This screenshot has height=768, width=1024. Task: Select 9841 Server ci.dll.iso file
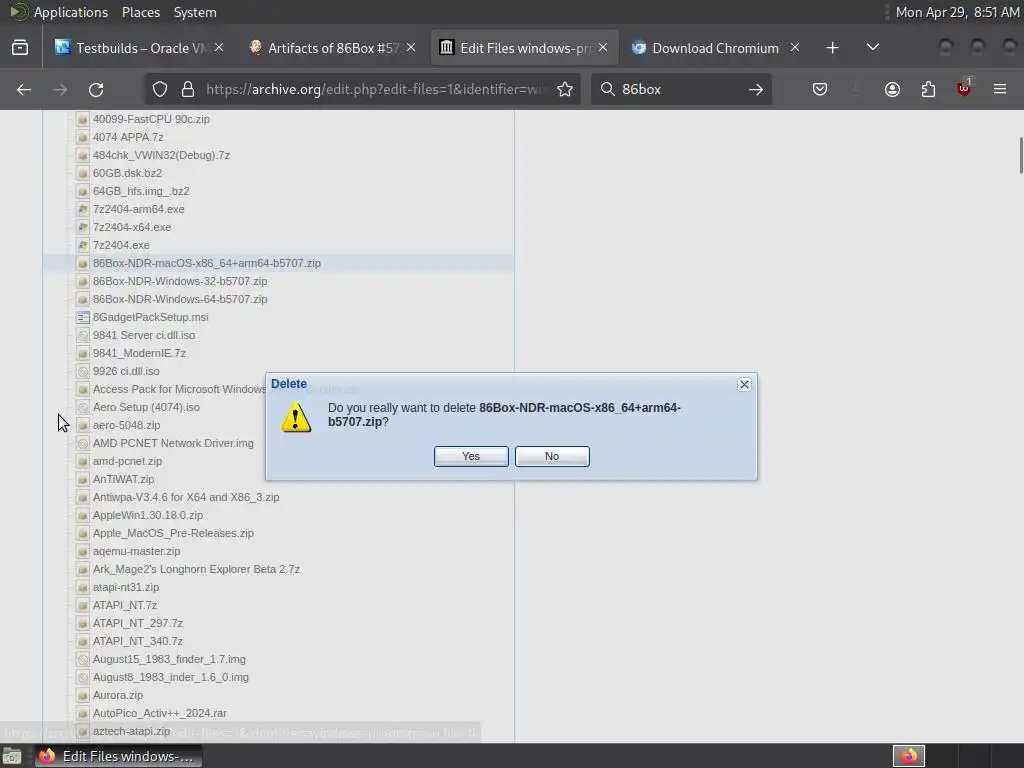[x=144, y=335]
